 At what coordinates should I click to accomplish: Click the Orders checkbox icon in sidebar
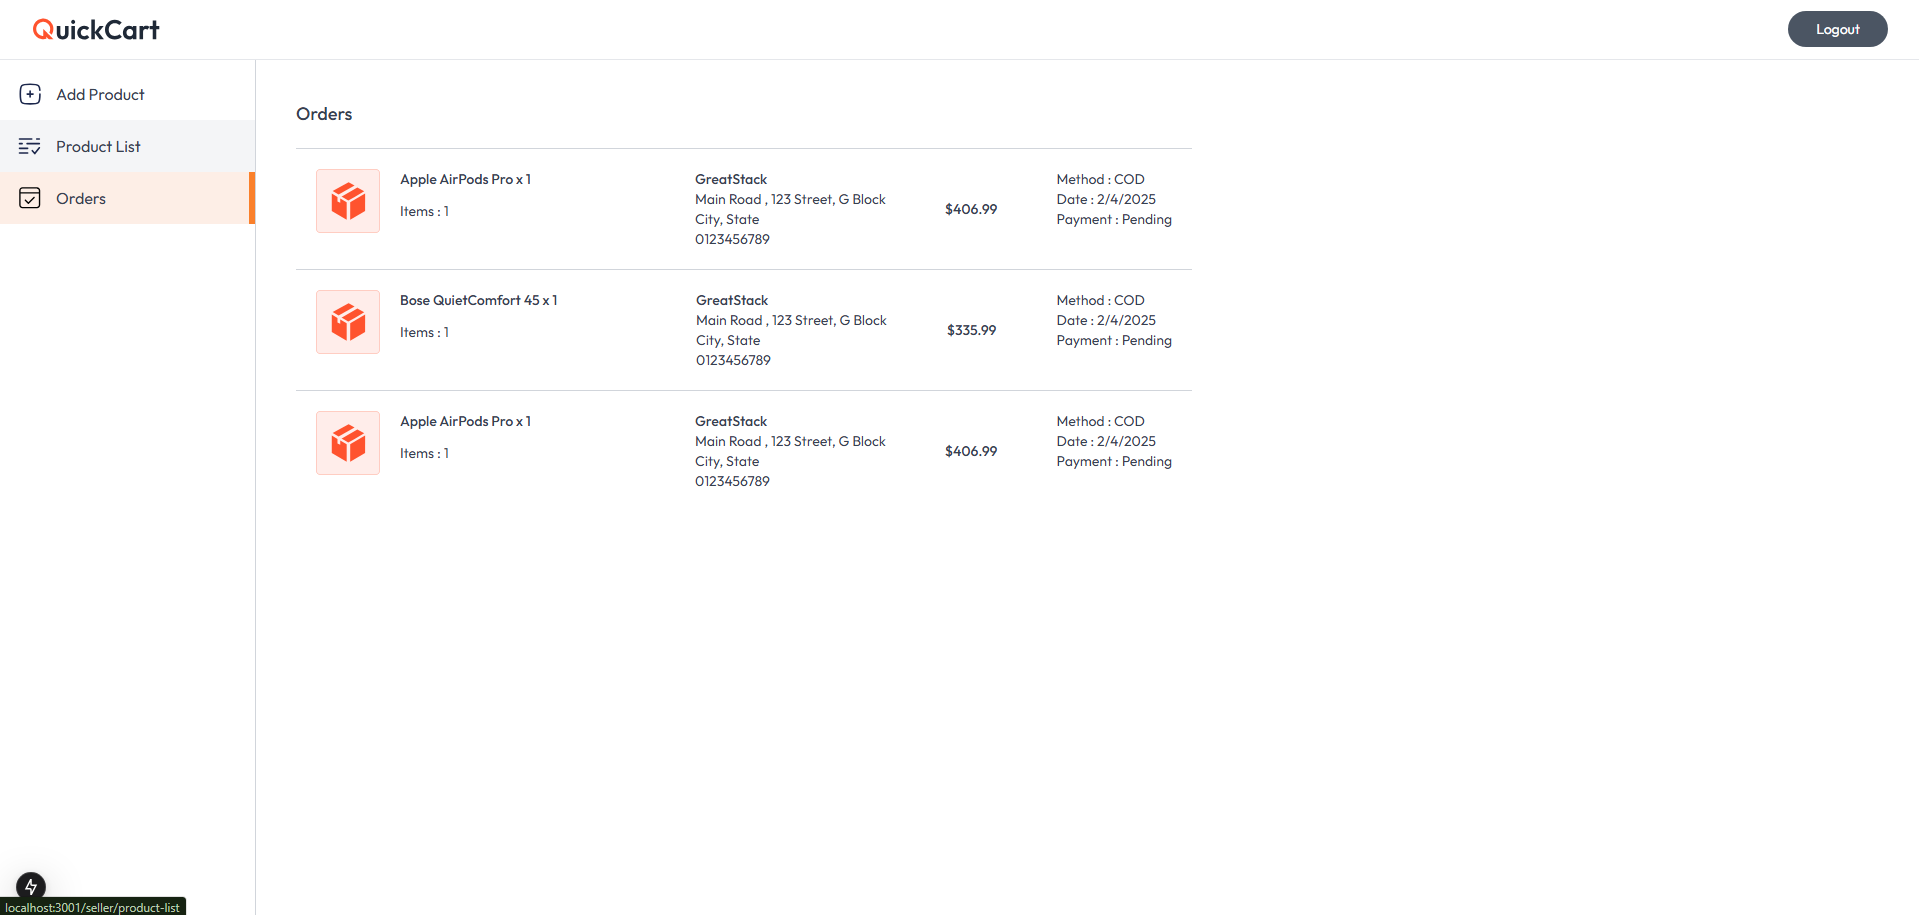click(30, 198)
